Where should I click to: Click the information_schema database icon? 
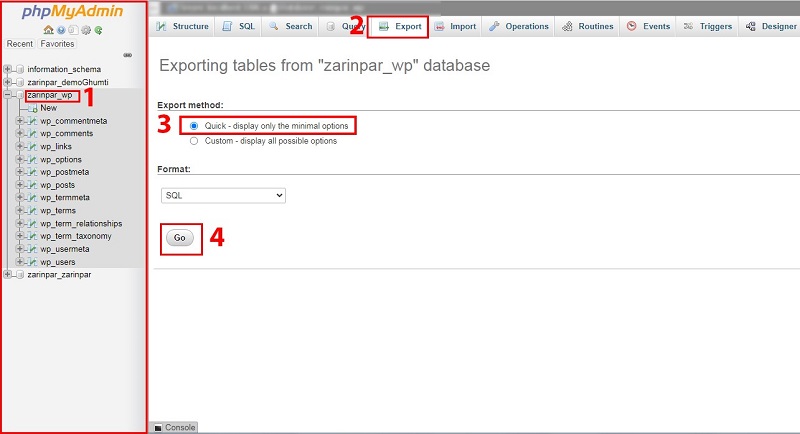pos(19,69)
